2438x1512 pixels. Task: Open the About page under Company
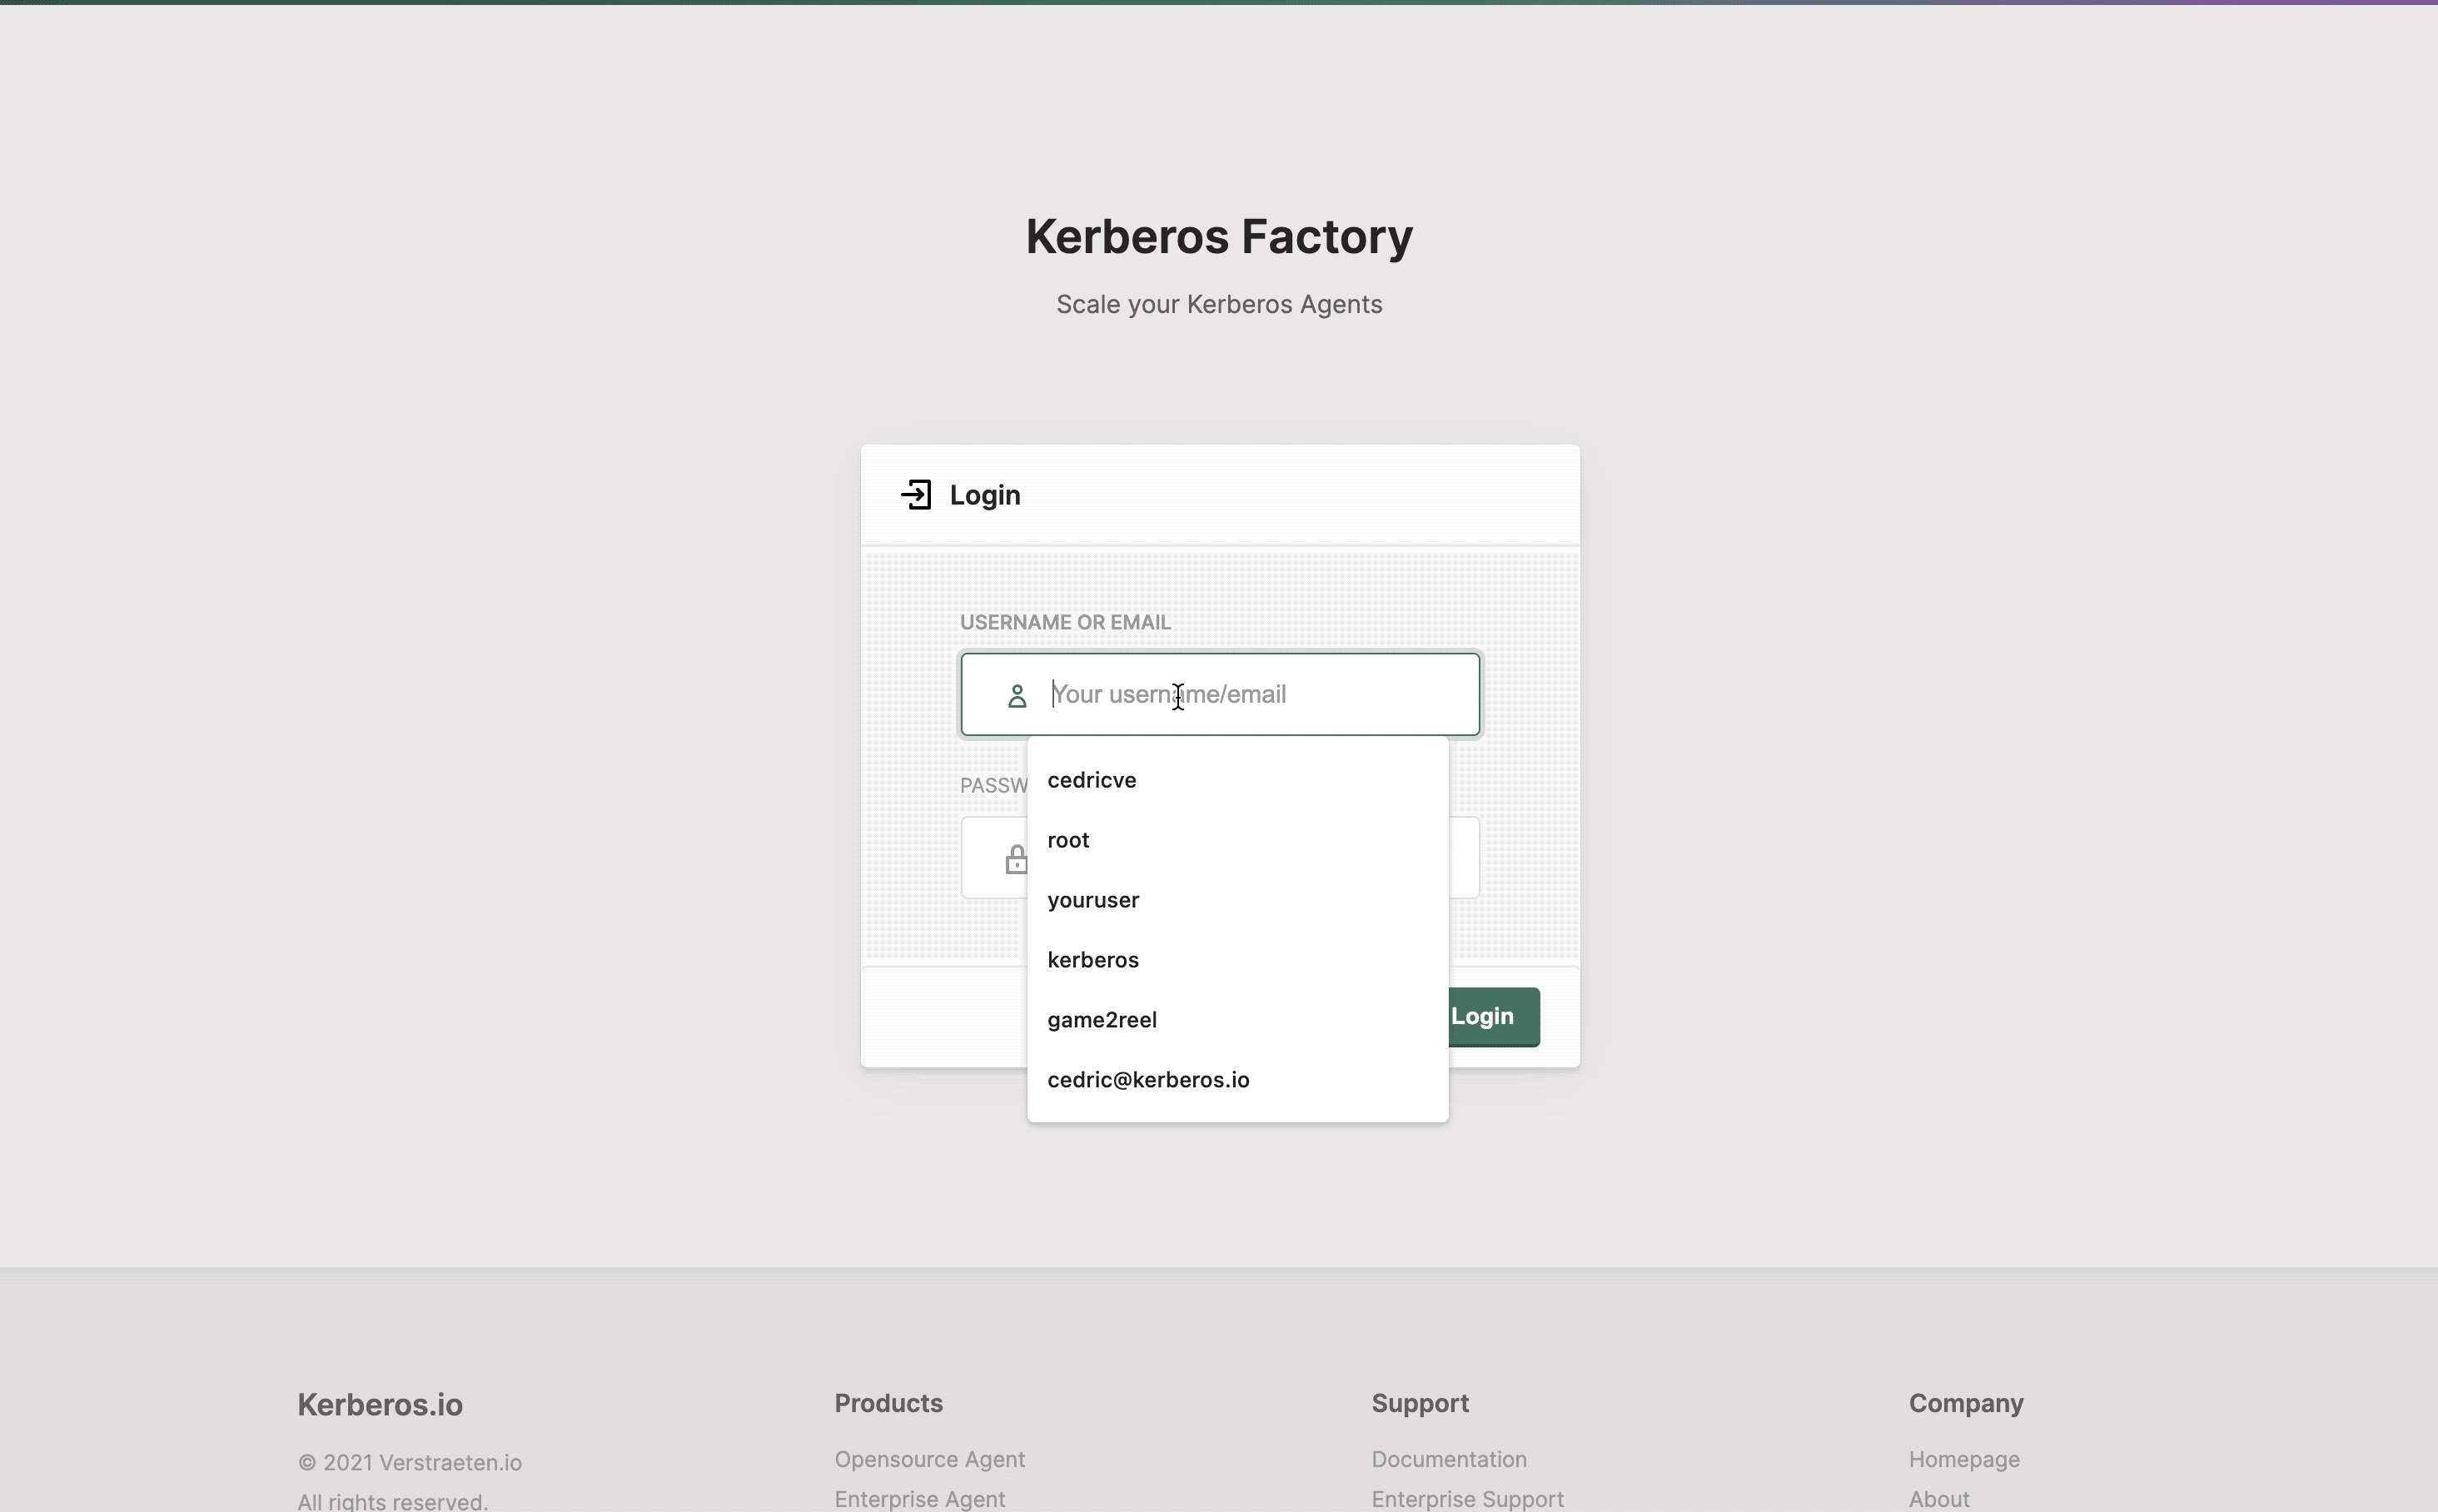(x=1937, y=1498)
